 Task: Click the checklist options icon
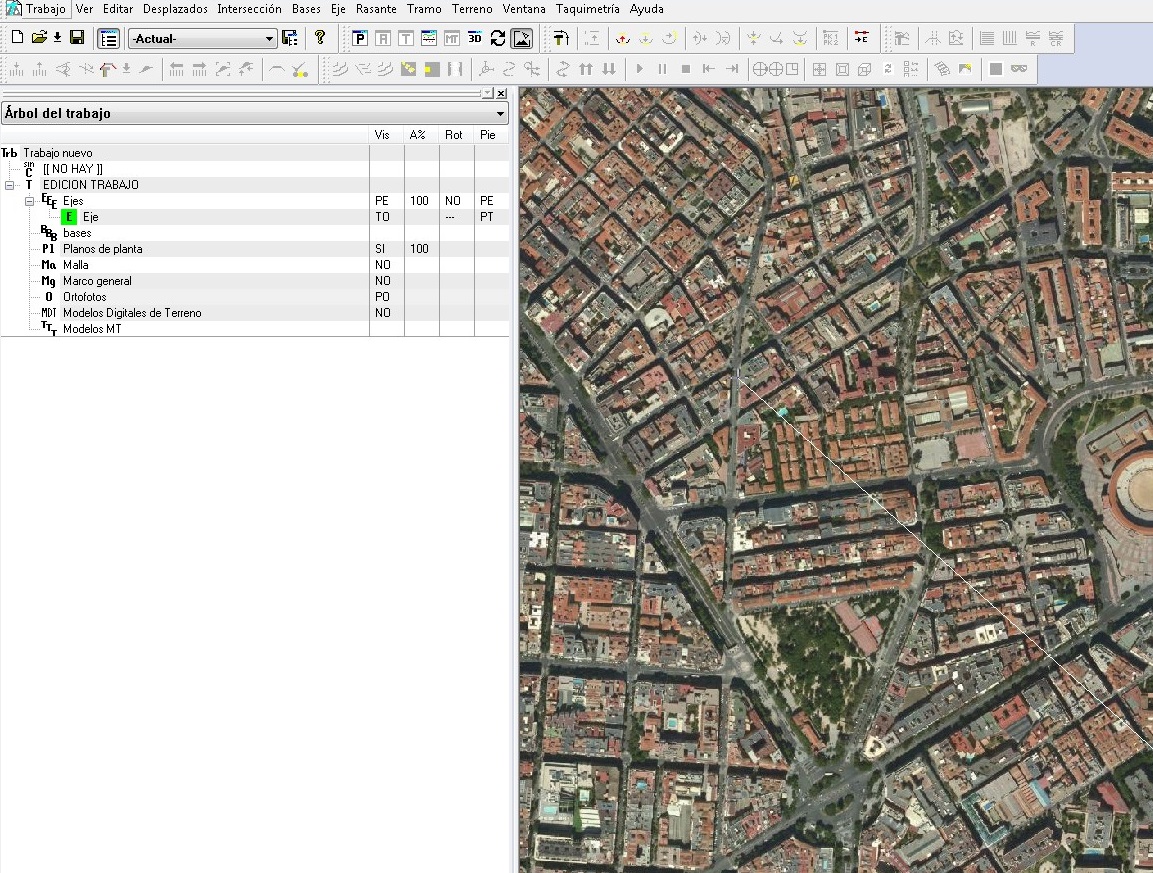(x=911, y=69)
